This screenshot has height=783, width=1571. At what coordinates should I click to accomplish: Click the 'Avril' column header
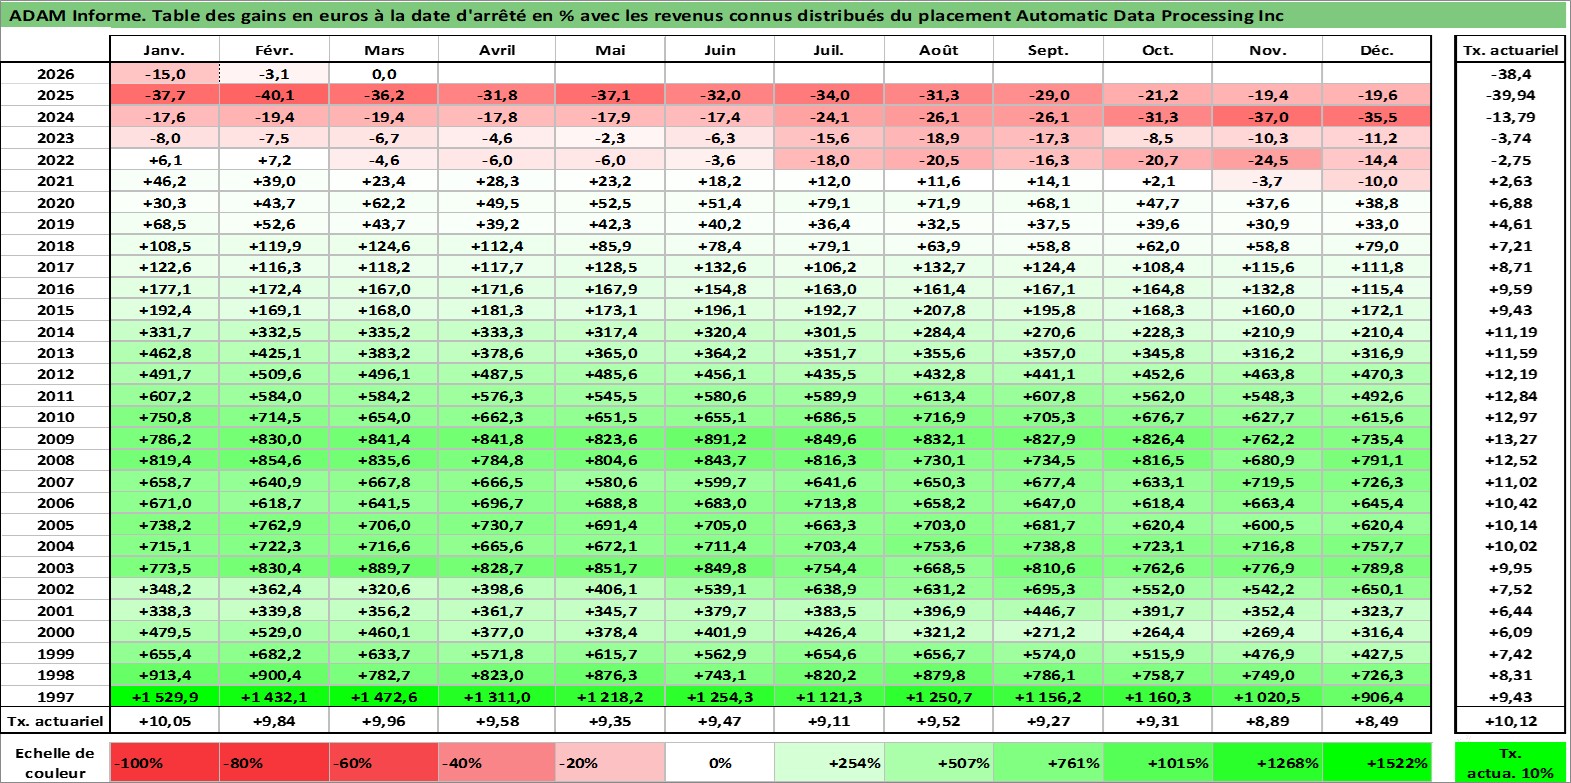pyautogui.click(x=497, y=50)
